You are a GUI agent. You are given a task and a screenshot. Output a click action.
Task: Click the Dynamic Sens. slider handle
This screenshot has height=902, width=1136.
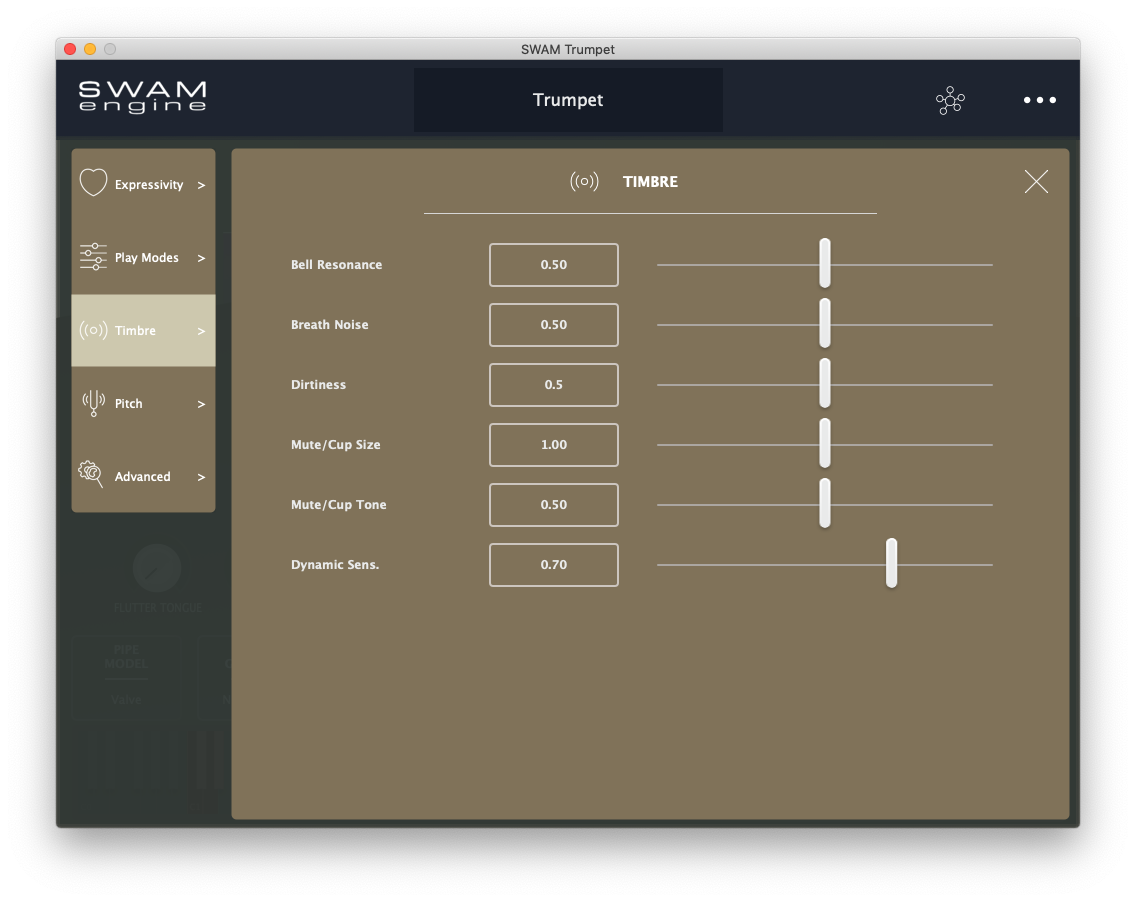[891, 564]
